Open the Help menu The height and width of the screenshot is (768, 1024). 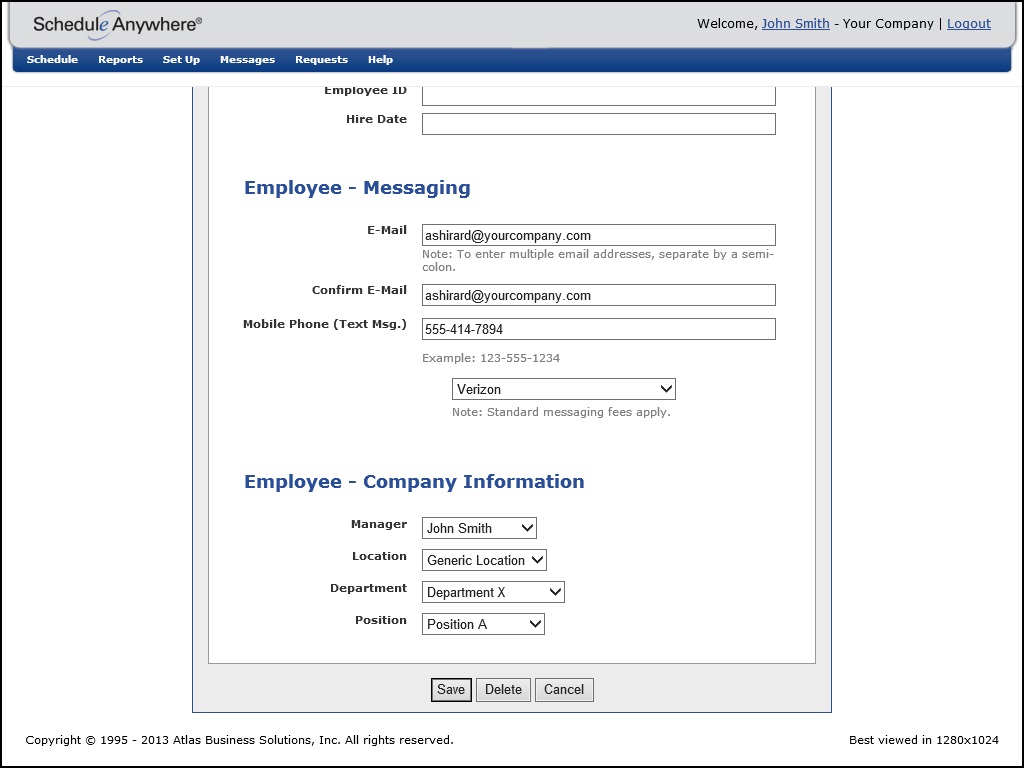tap(380, 60)
